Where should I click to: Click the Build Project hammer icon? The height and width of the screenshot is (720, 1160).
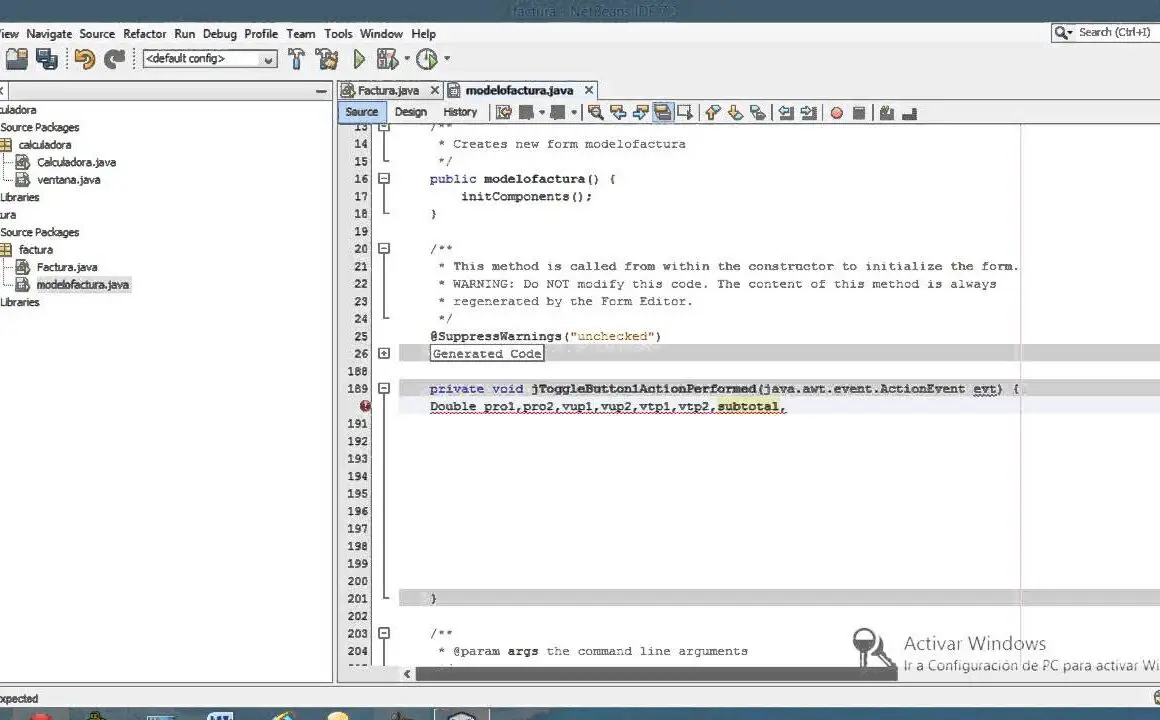296,59
